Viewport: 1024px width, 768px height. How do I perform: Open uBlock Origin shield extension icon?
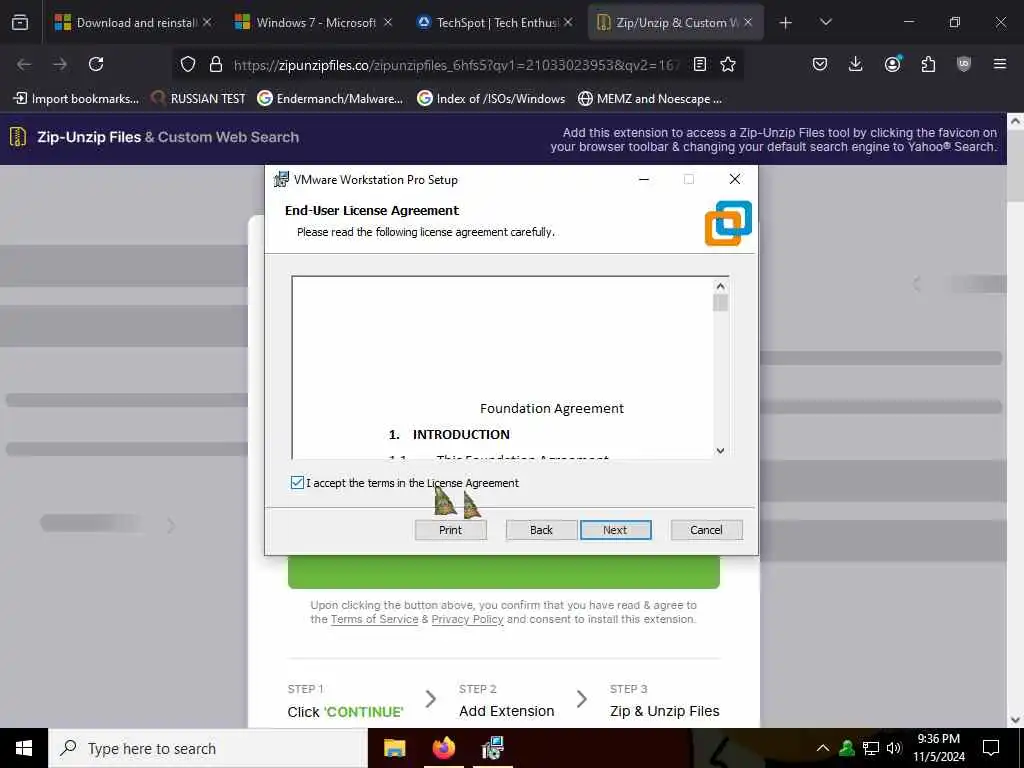pyautogui.click(x=964, y=64)
